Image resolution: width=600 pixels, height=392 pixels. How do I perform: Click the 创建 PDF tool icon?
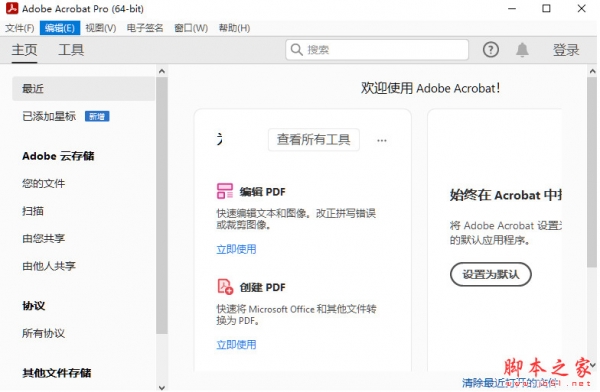pyautogui.click(x=225, y=286)
